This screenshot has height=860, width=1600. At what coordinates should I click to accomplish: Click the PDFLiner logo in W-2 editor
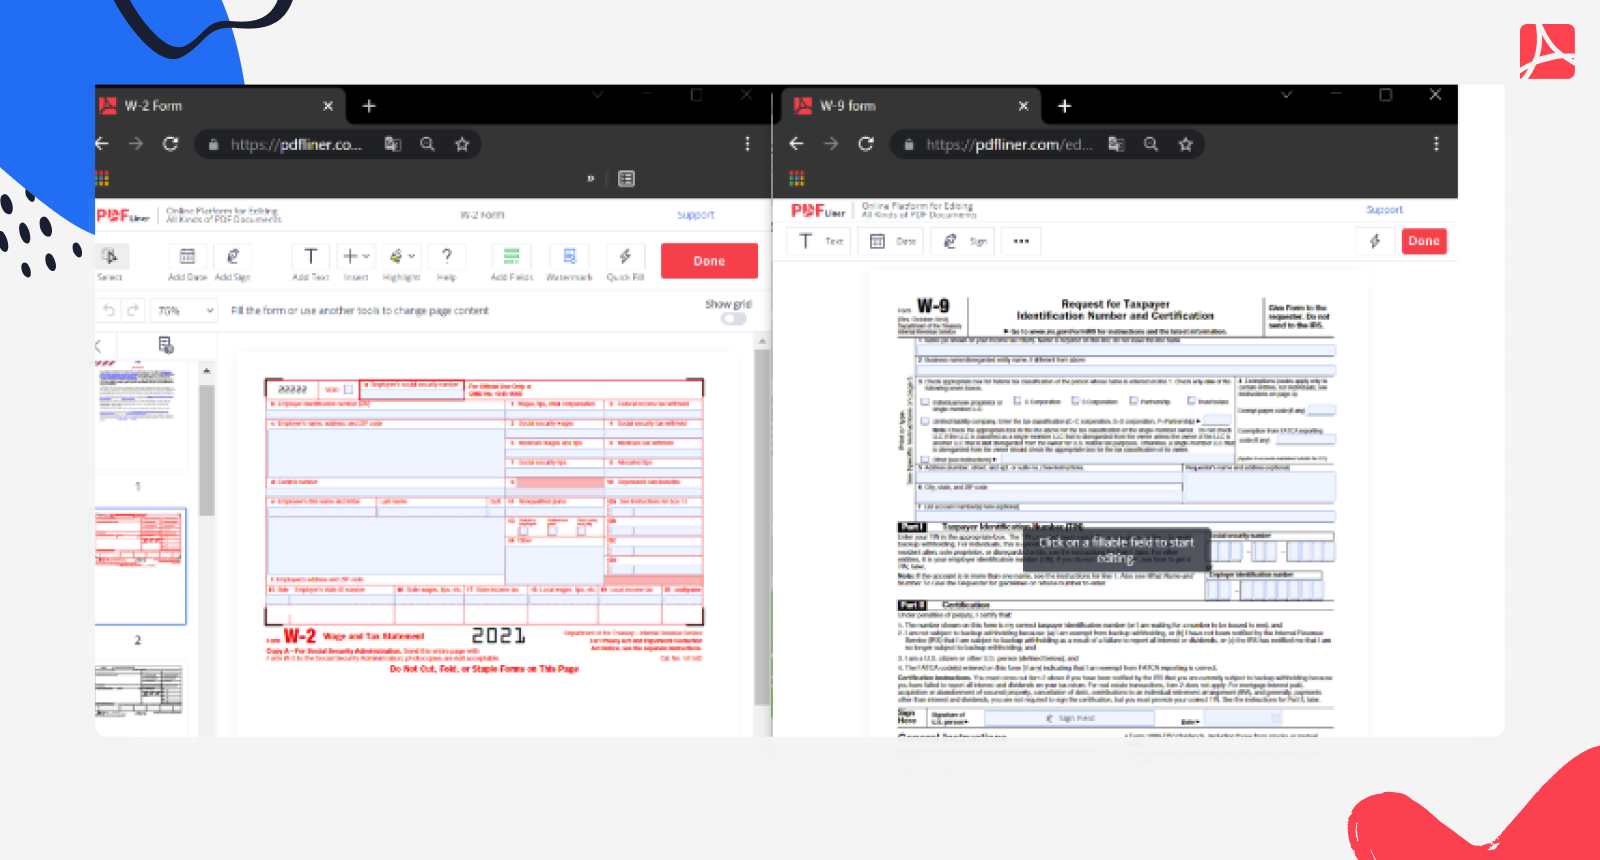tap(123, 216)
